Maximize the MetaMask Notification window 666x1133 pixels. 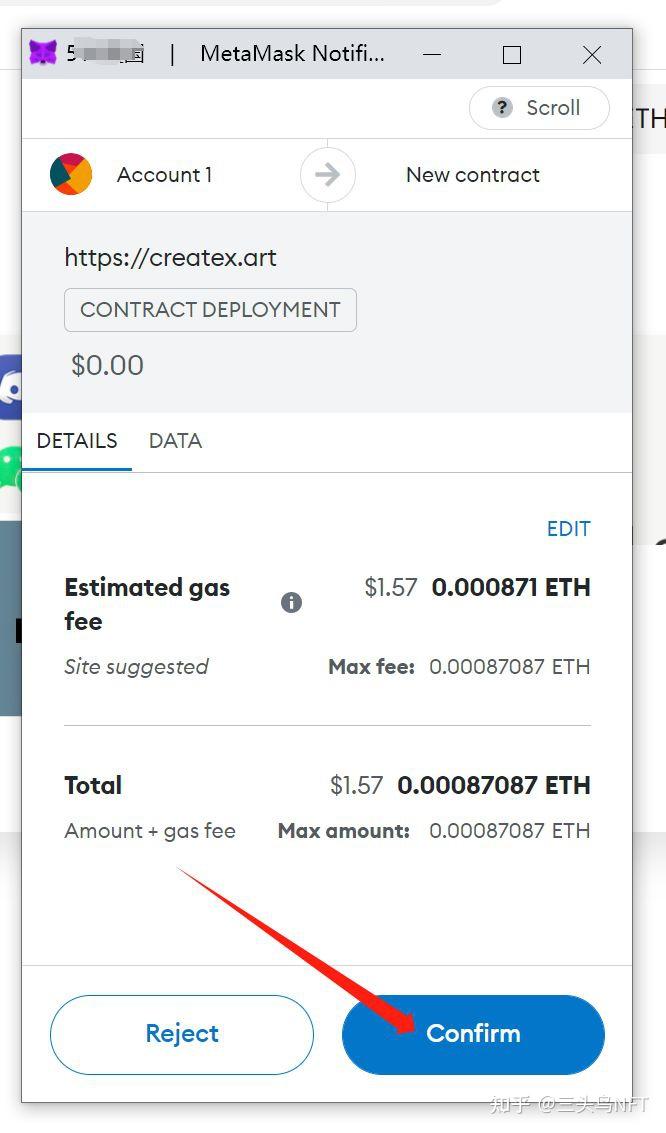tap(511, 54)
